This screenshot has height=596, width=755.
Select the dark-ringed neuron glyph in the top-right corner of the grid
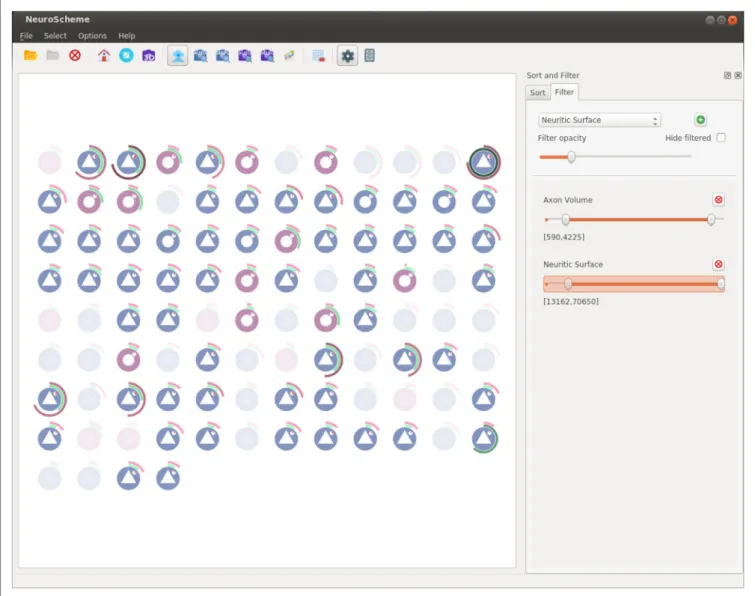click(483, 162)
